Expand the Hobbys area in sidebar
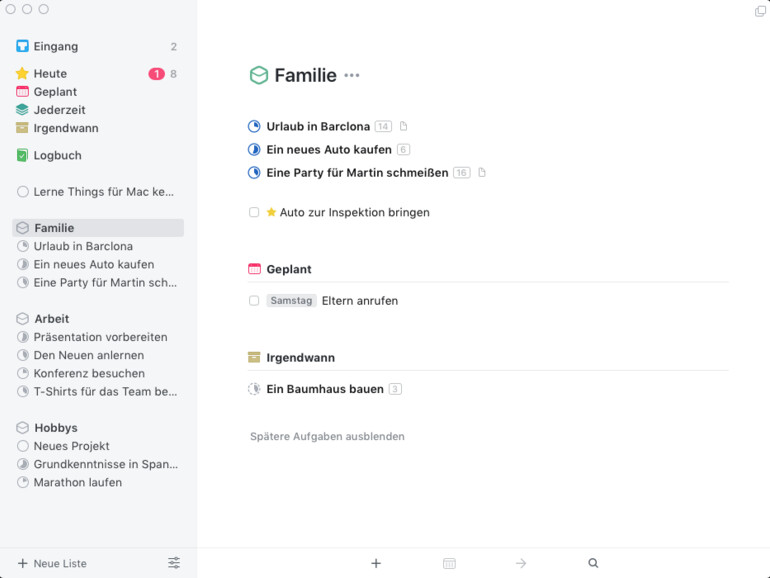Image resolution: width=770 pixels, height=578 pixels. coord(55,428)
